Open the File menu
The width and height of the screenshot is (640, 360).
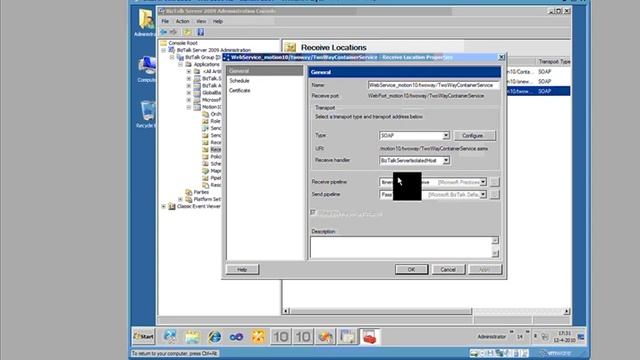coord(165,21)
